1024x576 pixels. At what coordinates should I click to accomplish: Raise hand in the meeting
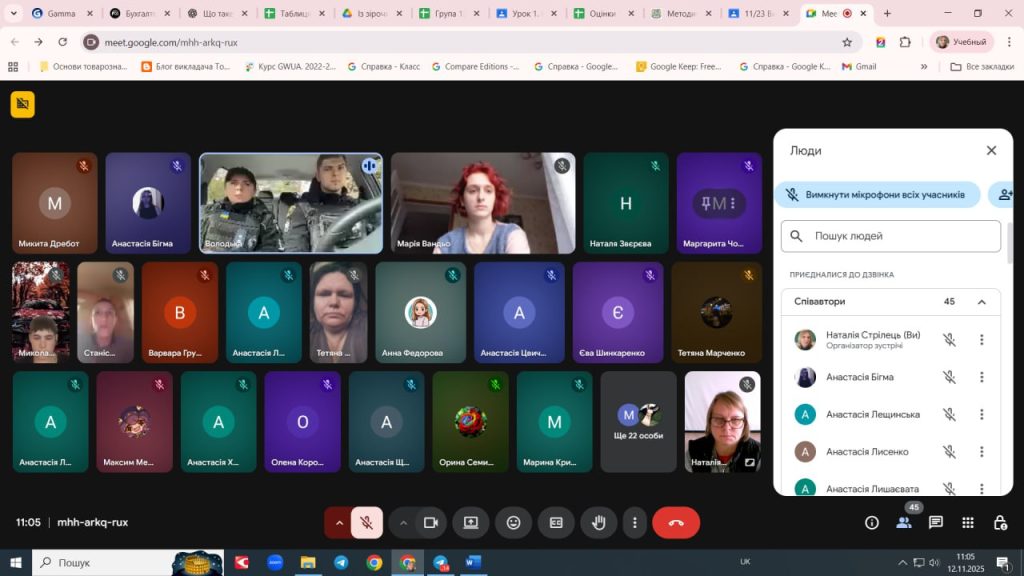click(x=599, y=522)
